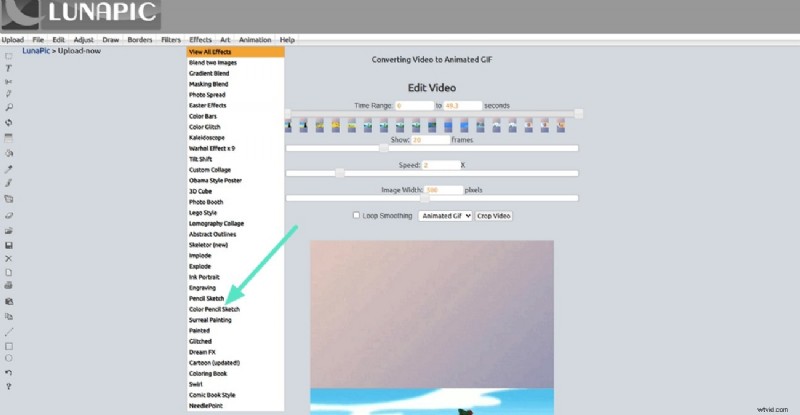Follow the LunaPic breadcrumb link
Screen dimensions: 800x415
(x=36, y=50)
